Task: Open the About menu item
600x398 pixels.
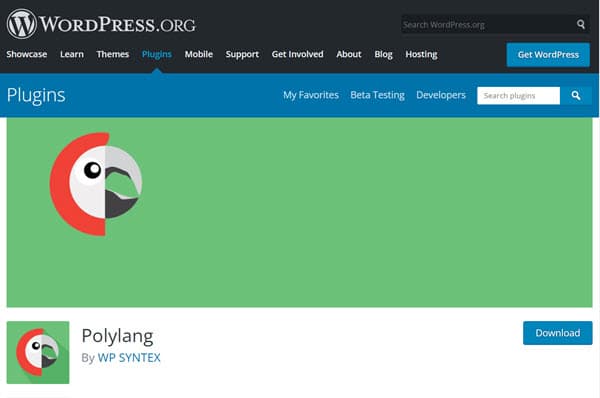Action: [x=349, y=54]
